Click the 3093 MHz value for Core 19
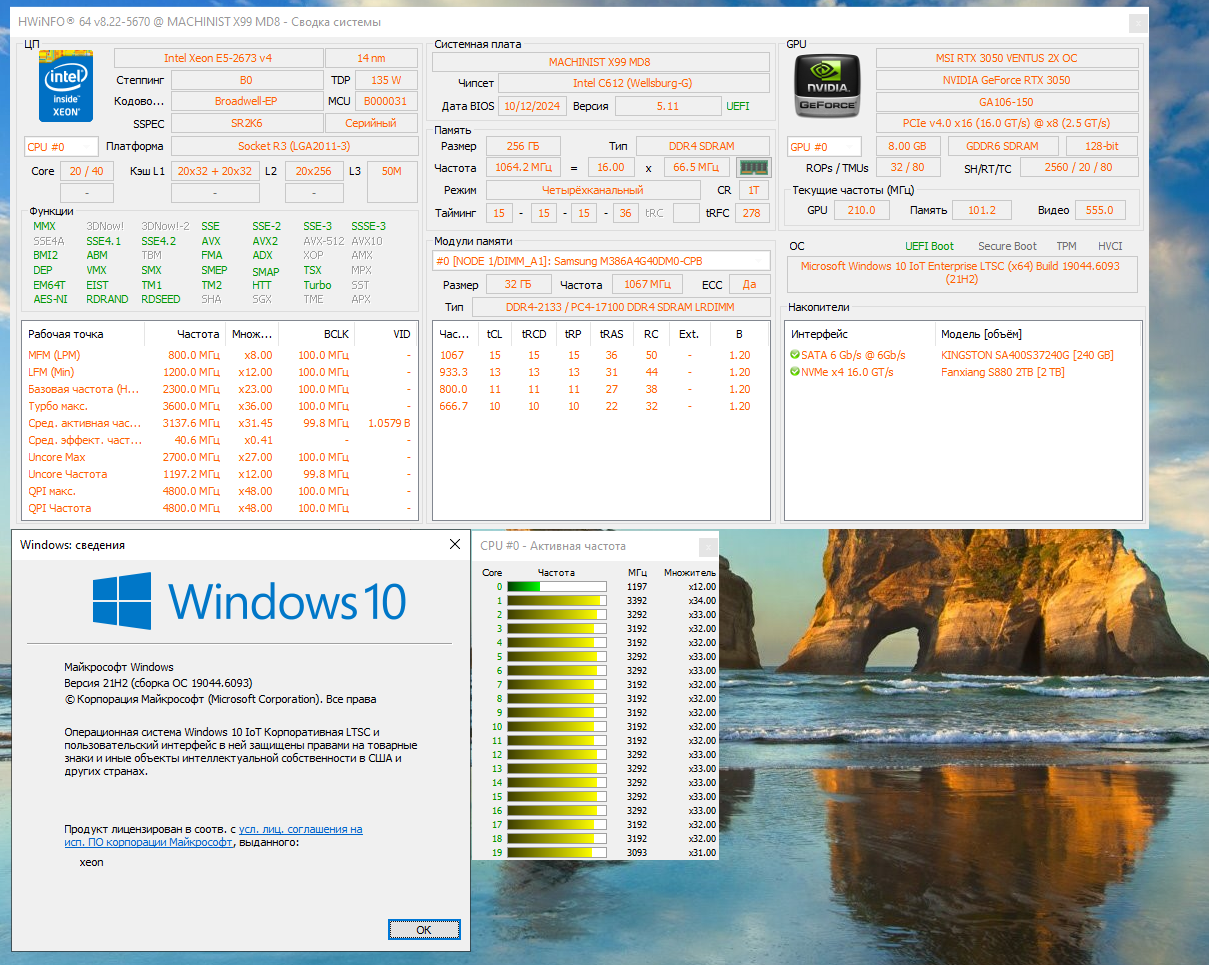 coord(637,853)
